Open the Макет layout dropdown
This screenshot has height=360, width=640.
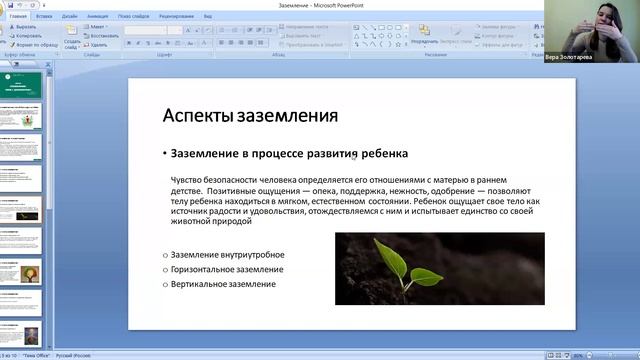[x=96, y=27]
